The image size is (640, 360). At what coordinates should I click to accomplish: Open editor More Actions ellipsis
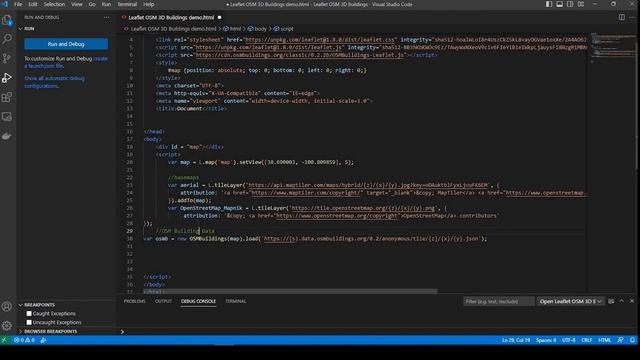click(632, 17)
